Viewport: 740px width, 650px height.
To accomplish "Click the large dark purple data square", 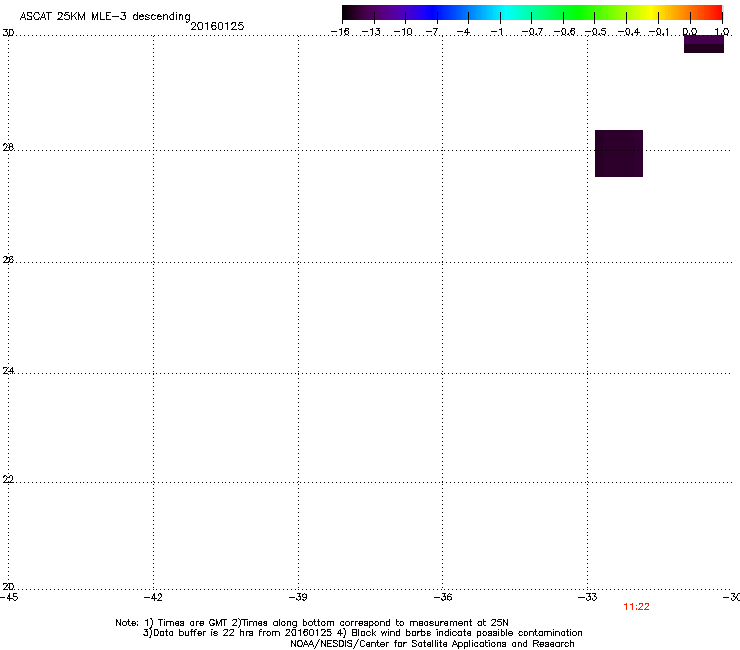I will click(619, 153).
